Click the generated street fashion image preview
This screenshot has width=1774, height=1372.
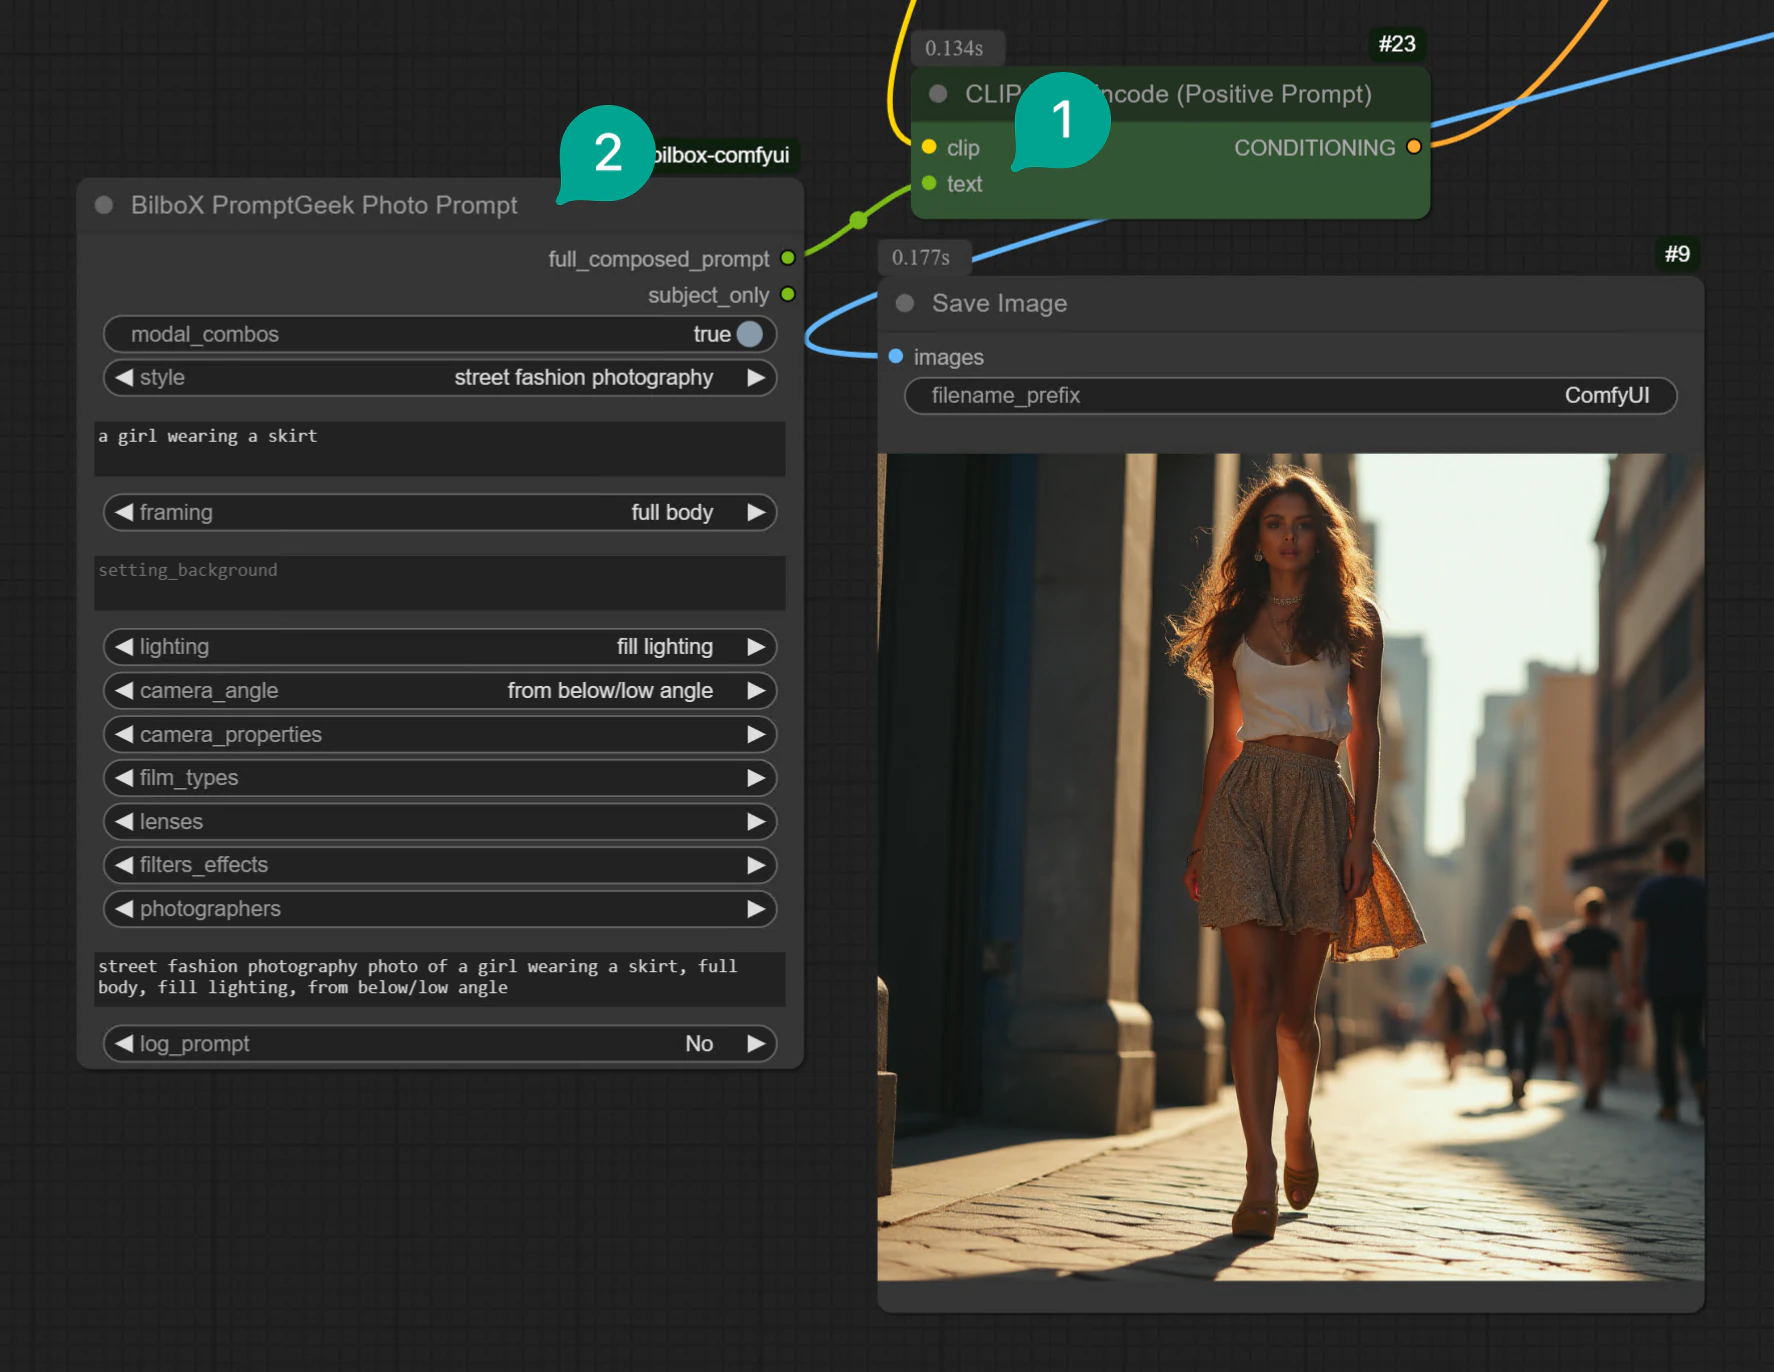(x=1290, y=867)
